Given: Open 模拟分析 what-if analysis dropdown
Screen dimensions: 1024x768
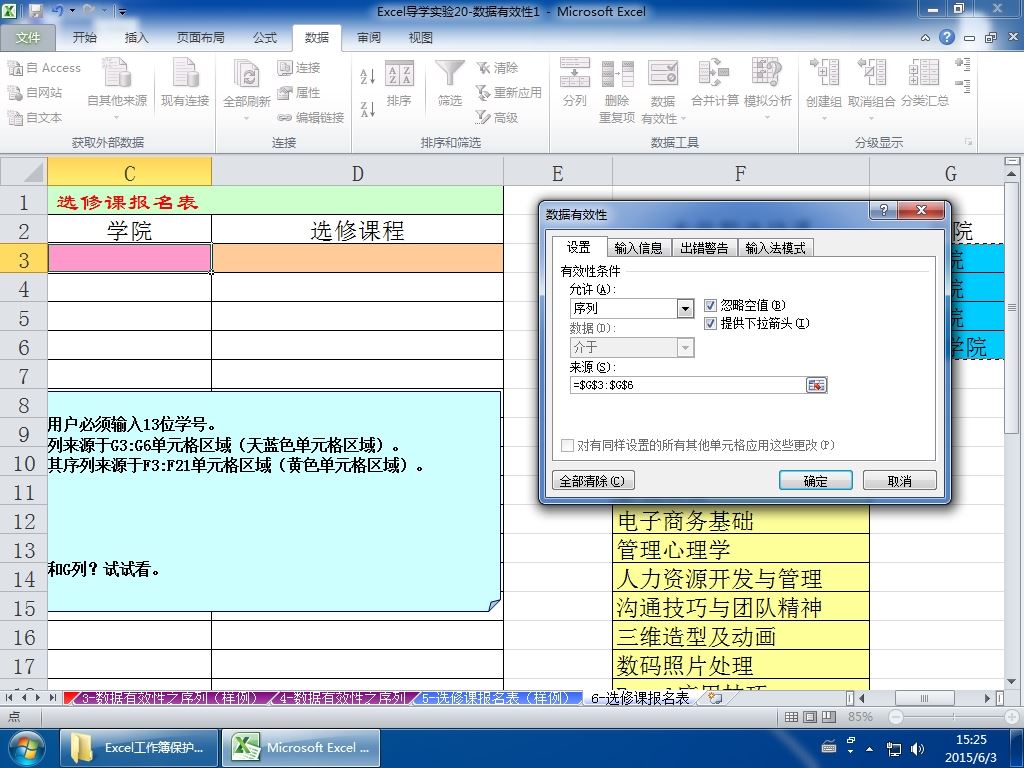Looking at the screenshot, I should [x=767, y=90].
